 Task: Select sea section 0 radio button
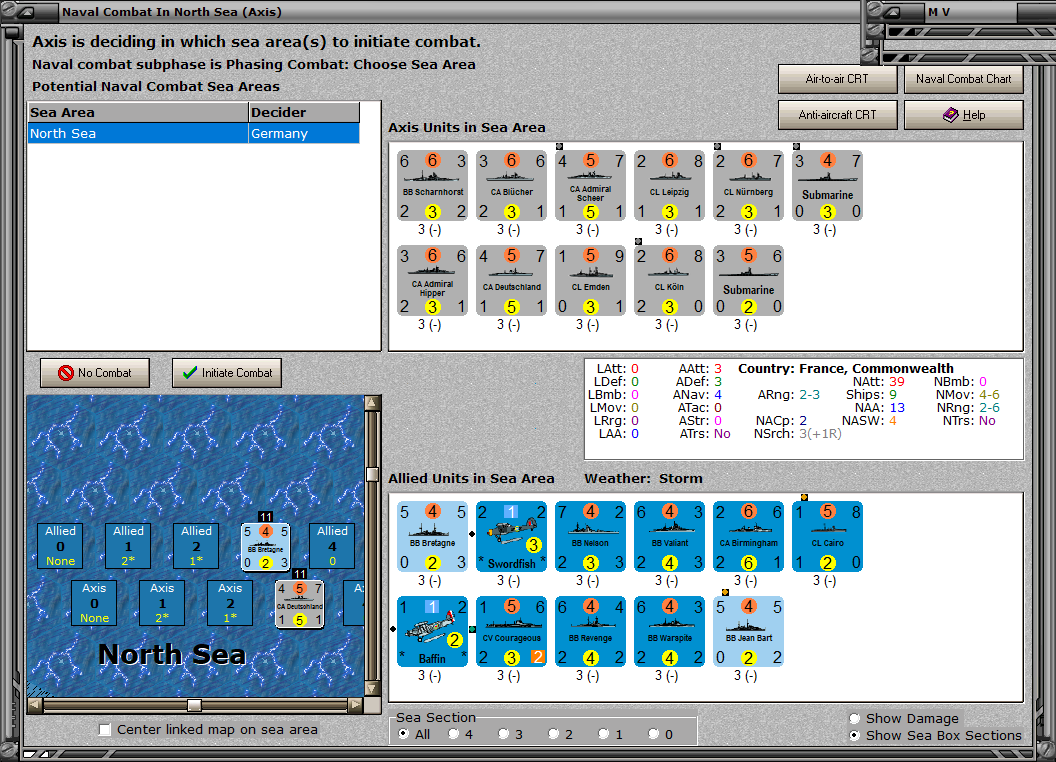[x=653, y=734]
